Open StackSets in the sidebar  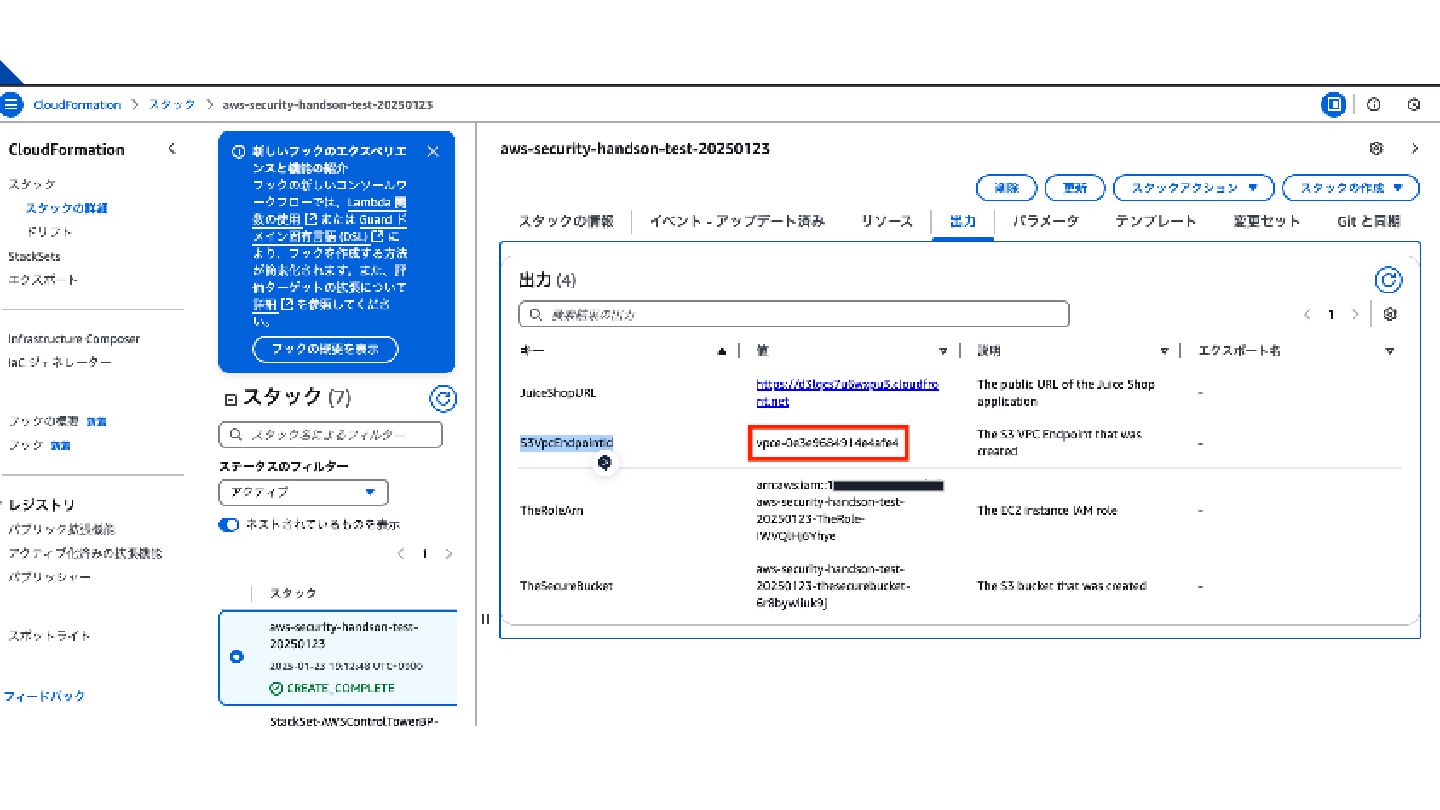[34, 256]
